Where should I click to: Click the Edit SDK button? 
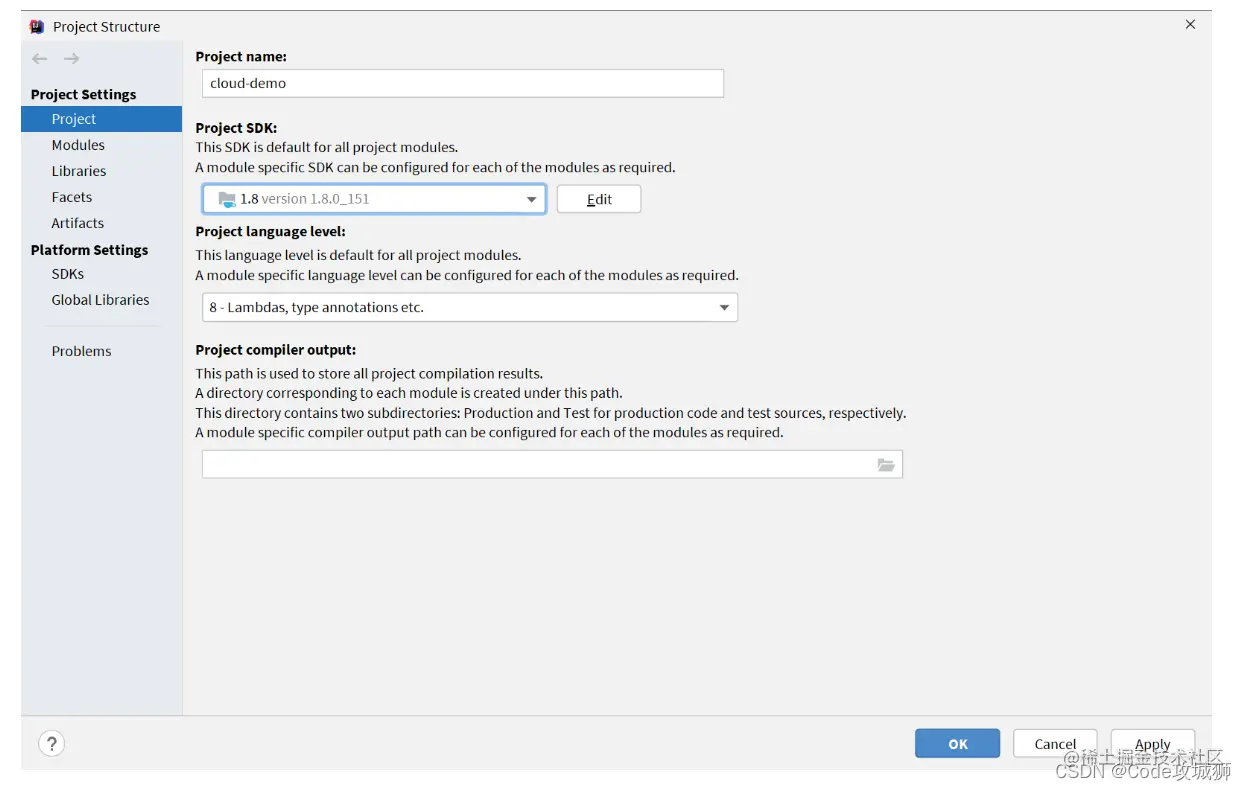point(599,199)
